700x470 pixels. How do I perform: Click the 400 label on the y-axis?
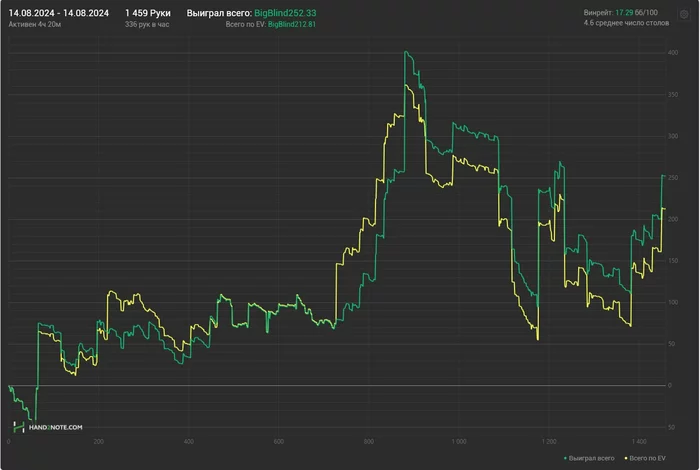click(674, 53)
